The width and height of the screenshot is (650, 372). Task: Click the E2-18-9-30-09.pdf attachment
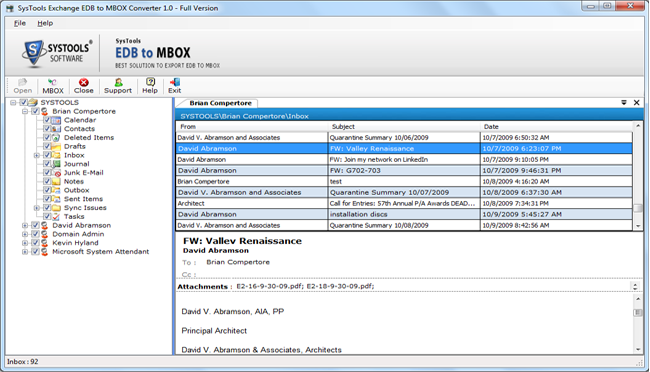[340, 286]
